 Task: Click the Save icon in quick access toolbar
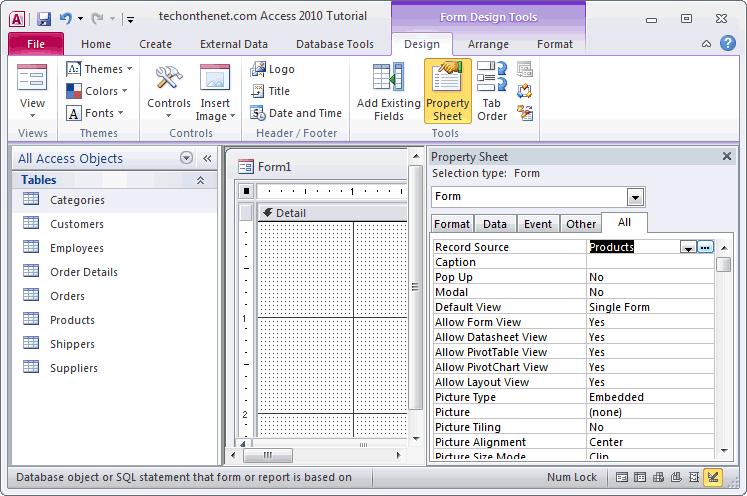tap(44, 18)
